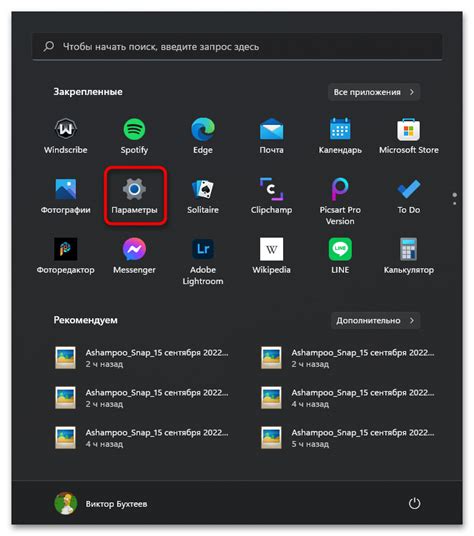Launch the Edge browser

203,136
